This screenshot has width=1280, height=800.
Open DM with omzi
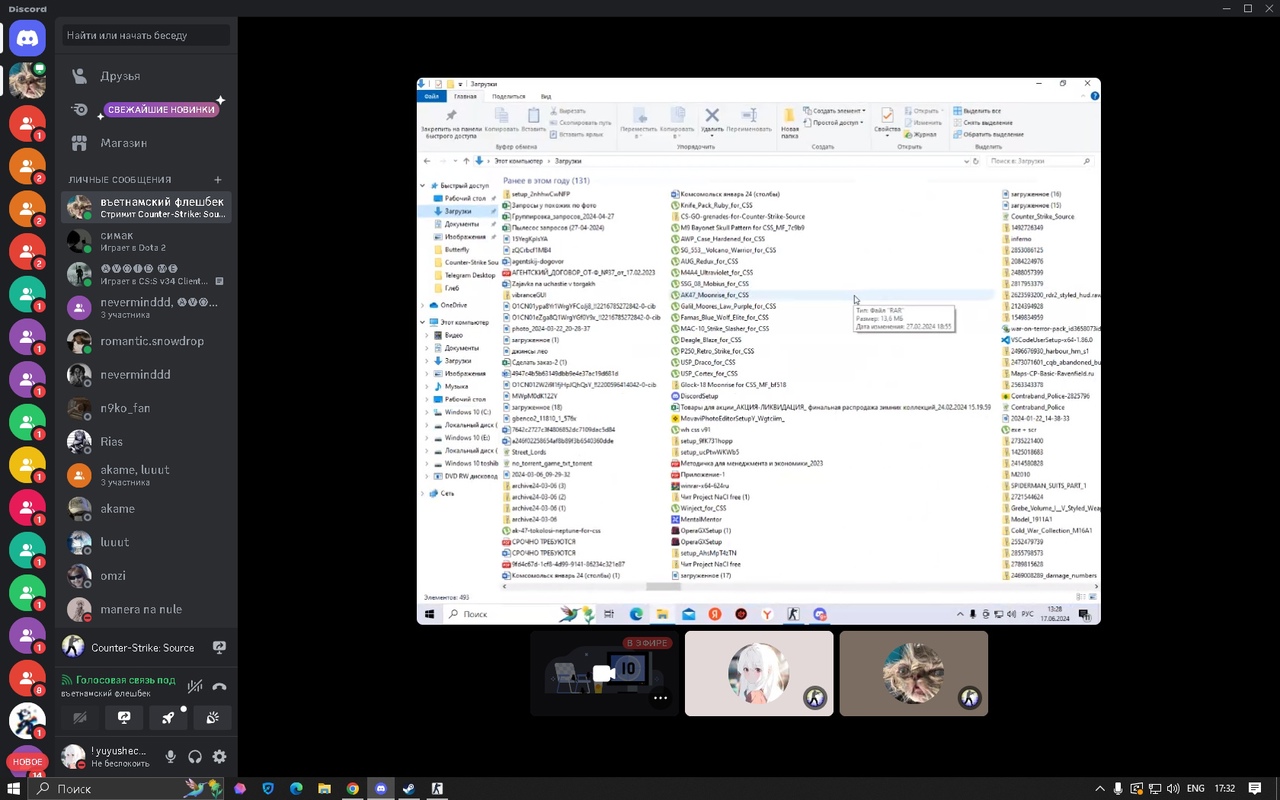tap(146, 575)
